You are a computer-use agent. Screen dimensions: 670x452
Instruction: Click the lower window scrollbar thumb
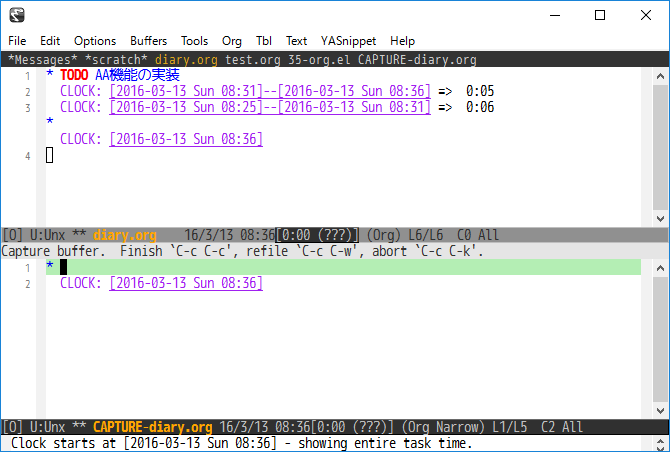(x=661, y=340)
